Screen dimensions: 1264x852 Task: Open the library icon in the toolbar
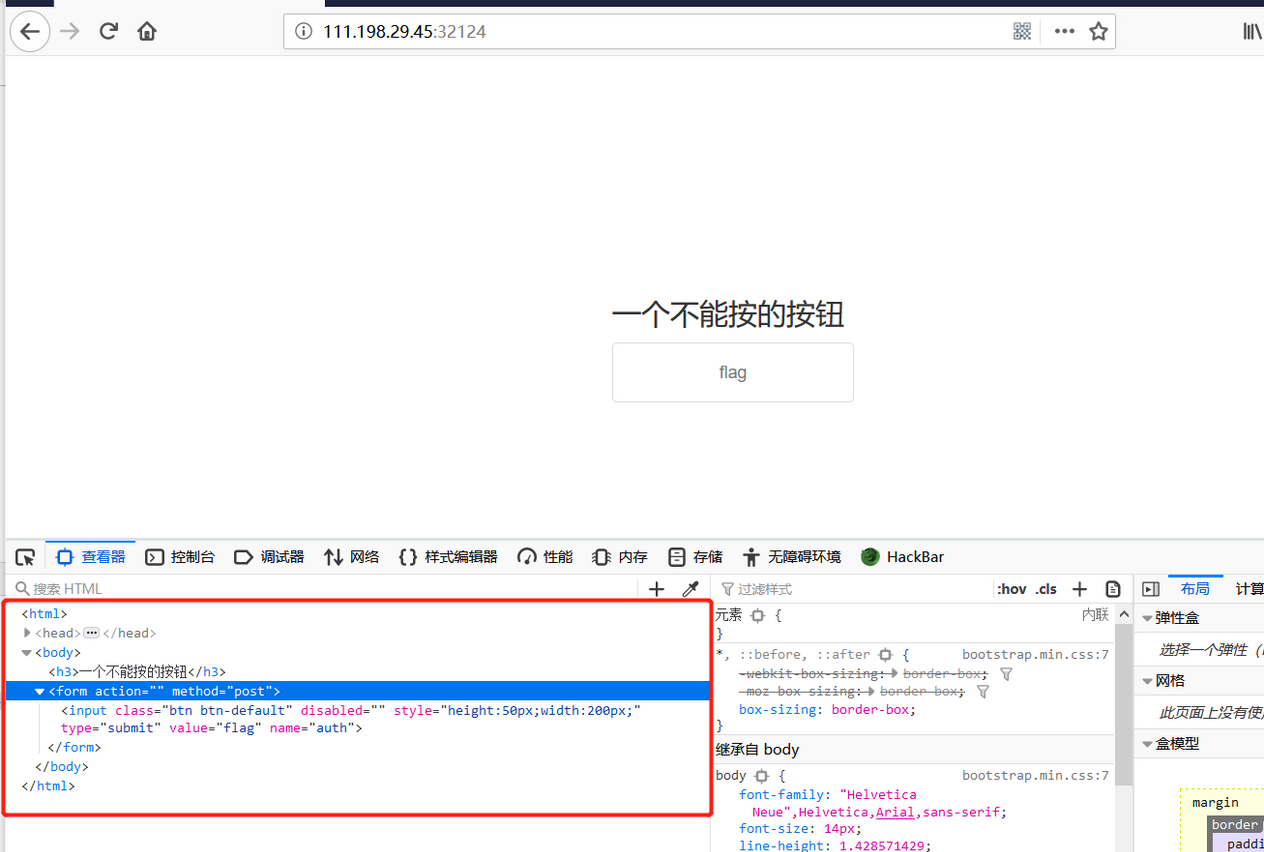pyautogui.click(x=1252, y=31)
